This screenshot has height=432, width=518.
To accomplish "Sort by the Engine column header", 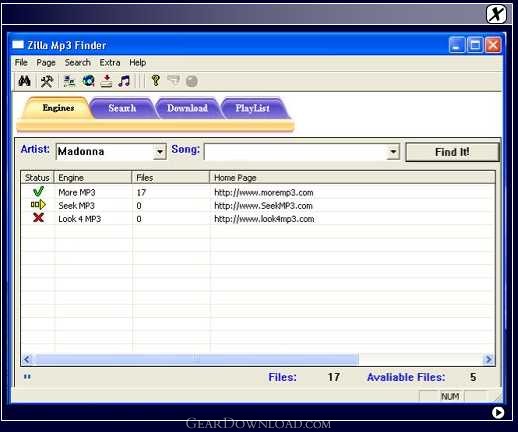I will tap(93, 178).
